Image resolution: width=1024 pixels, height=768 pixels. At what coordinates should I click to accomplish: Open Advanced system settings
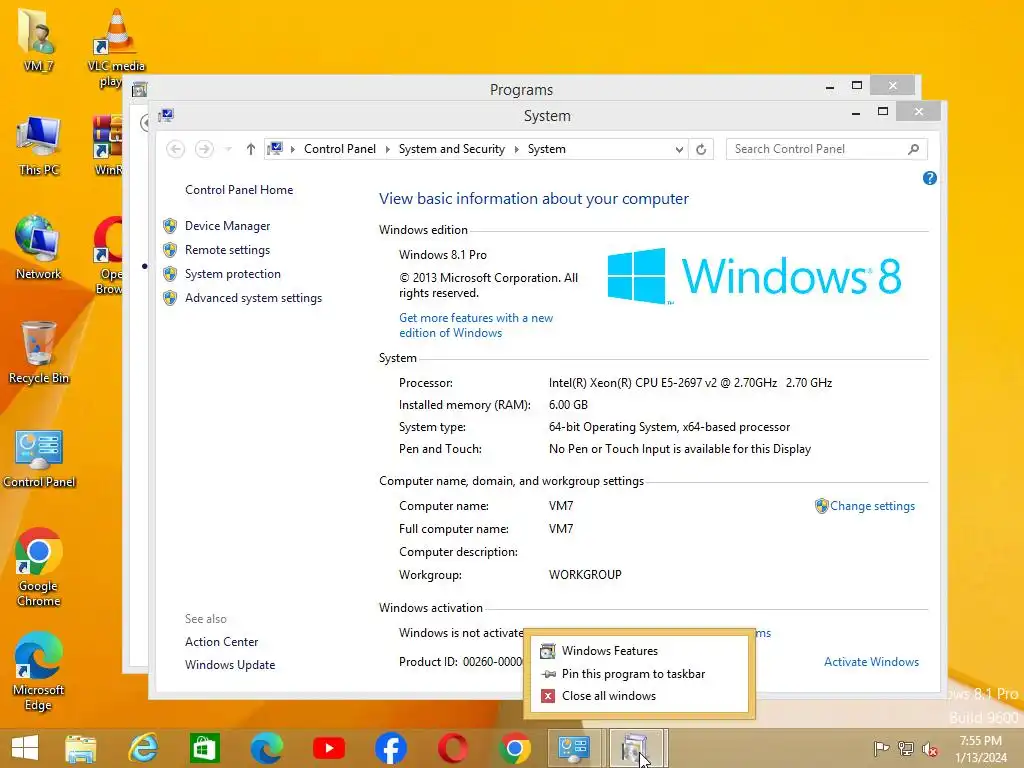(x=253, y=298)
